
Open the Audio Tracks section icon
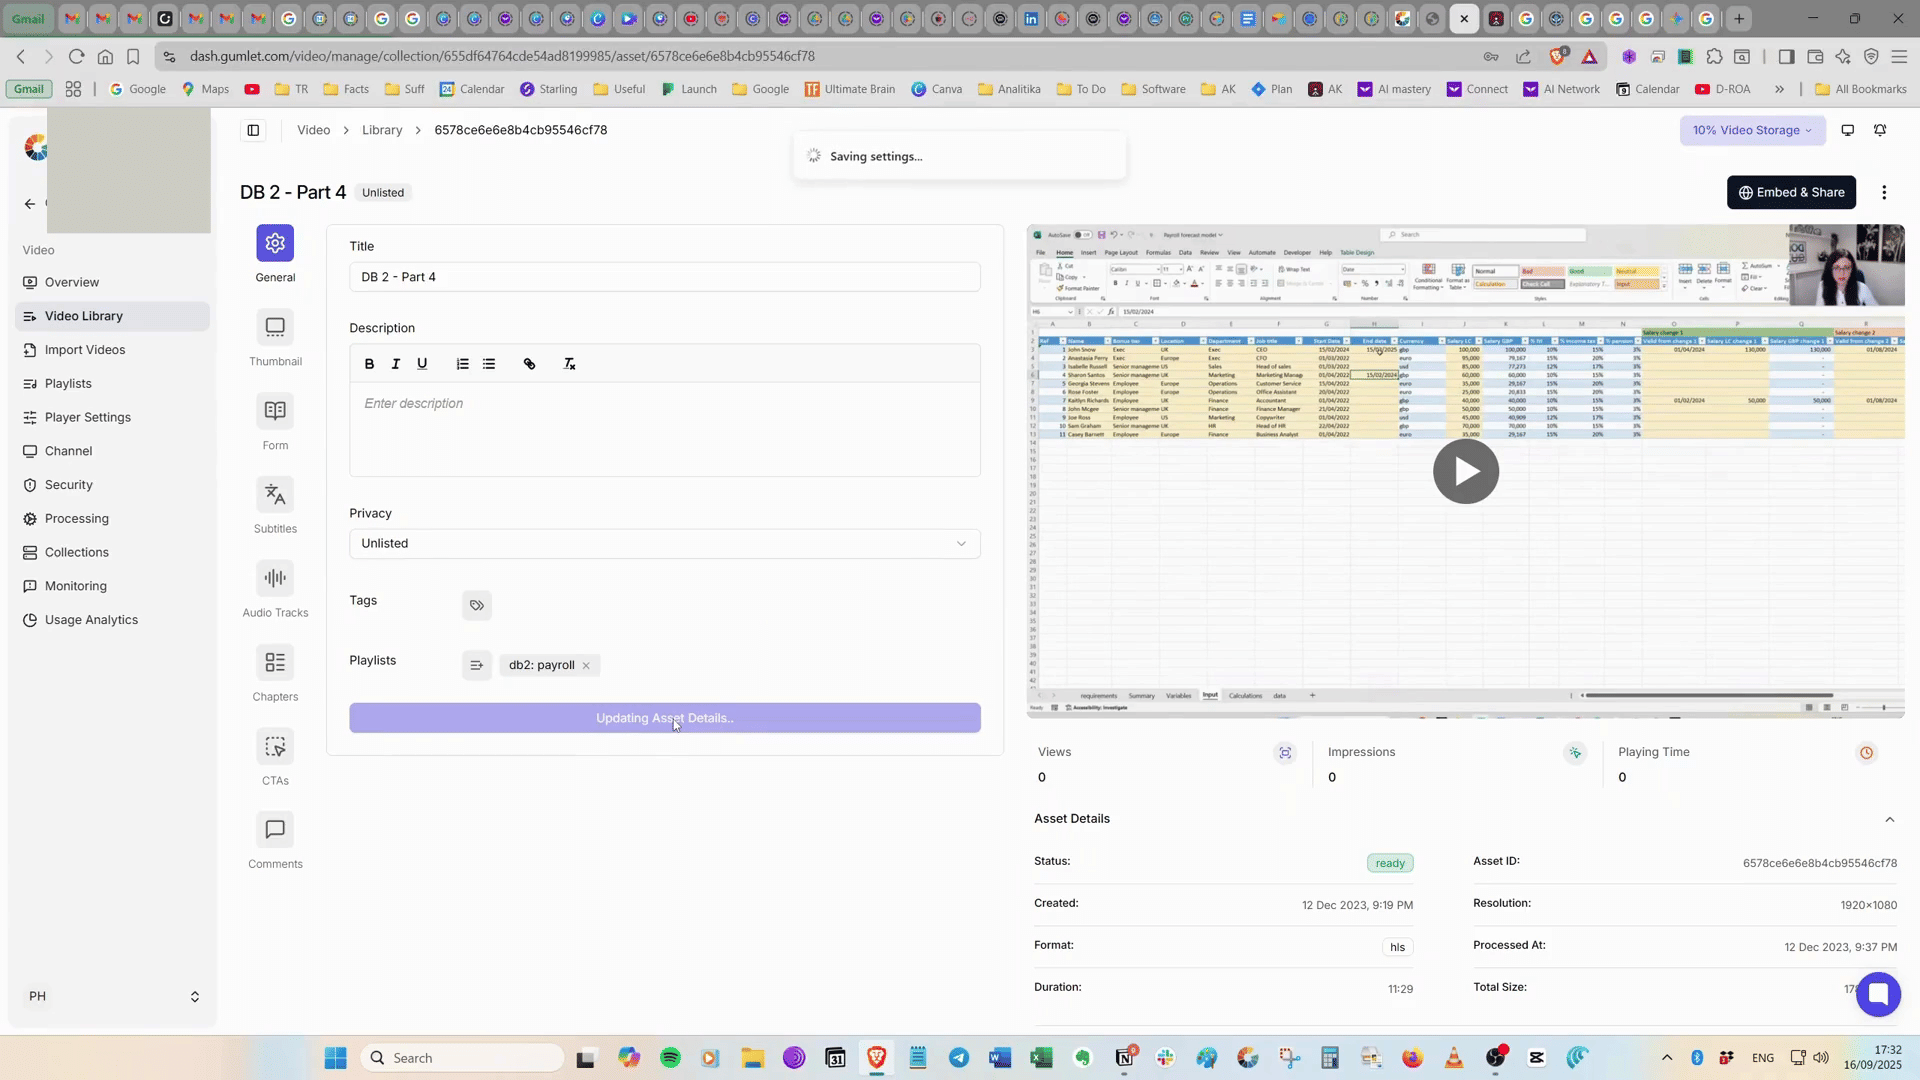(x=275, y=578)
